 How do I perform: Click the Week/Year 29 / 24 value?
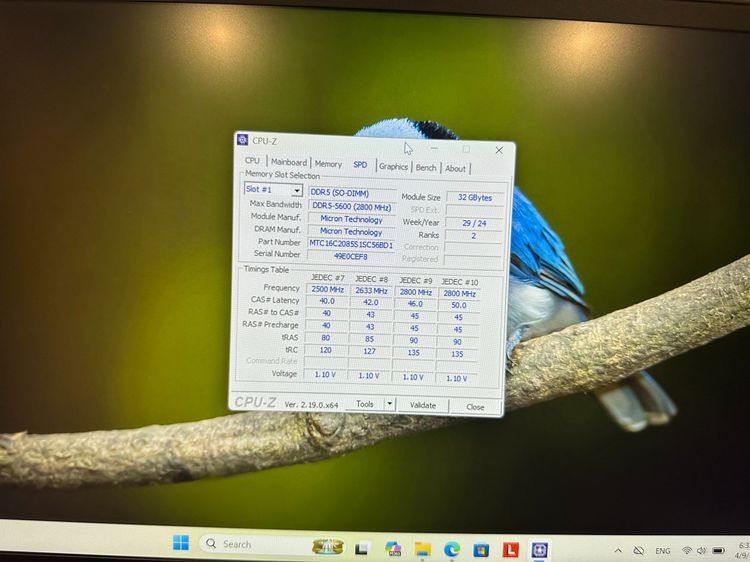tap(474, 223)
